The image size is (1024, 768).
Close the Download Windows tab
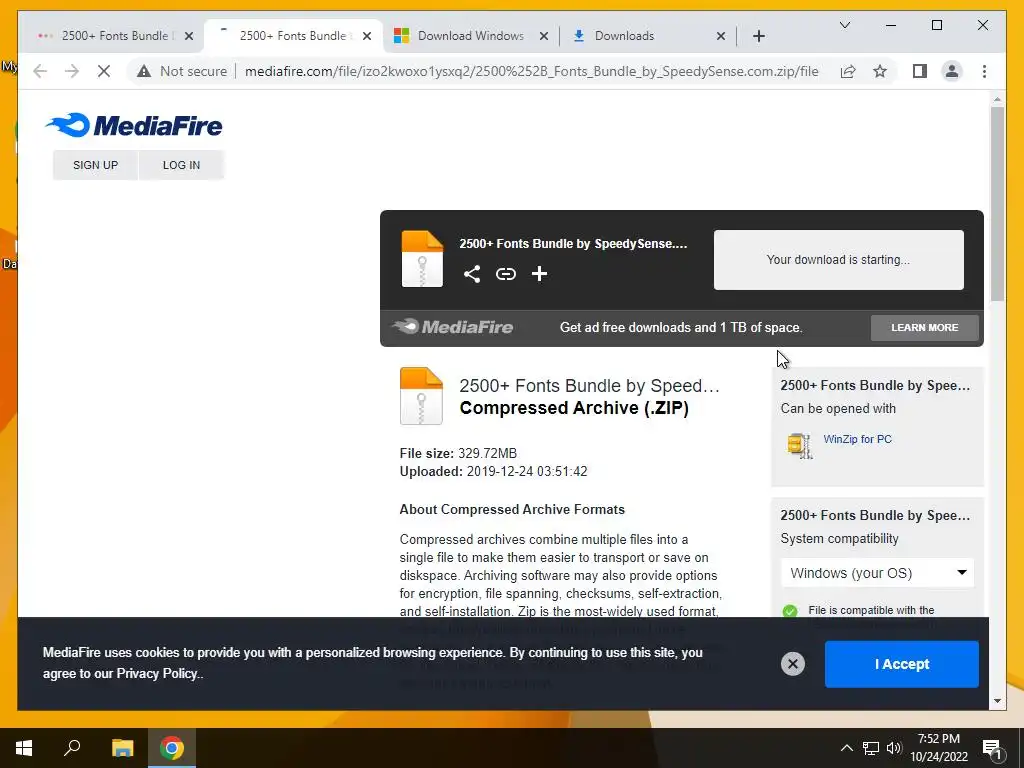(x=543, y=36)
